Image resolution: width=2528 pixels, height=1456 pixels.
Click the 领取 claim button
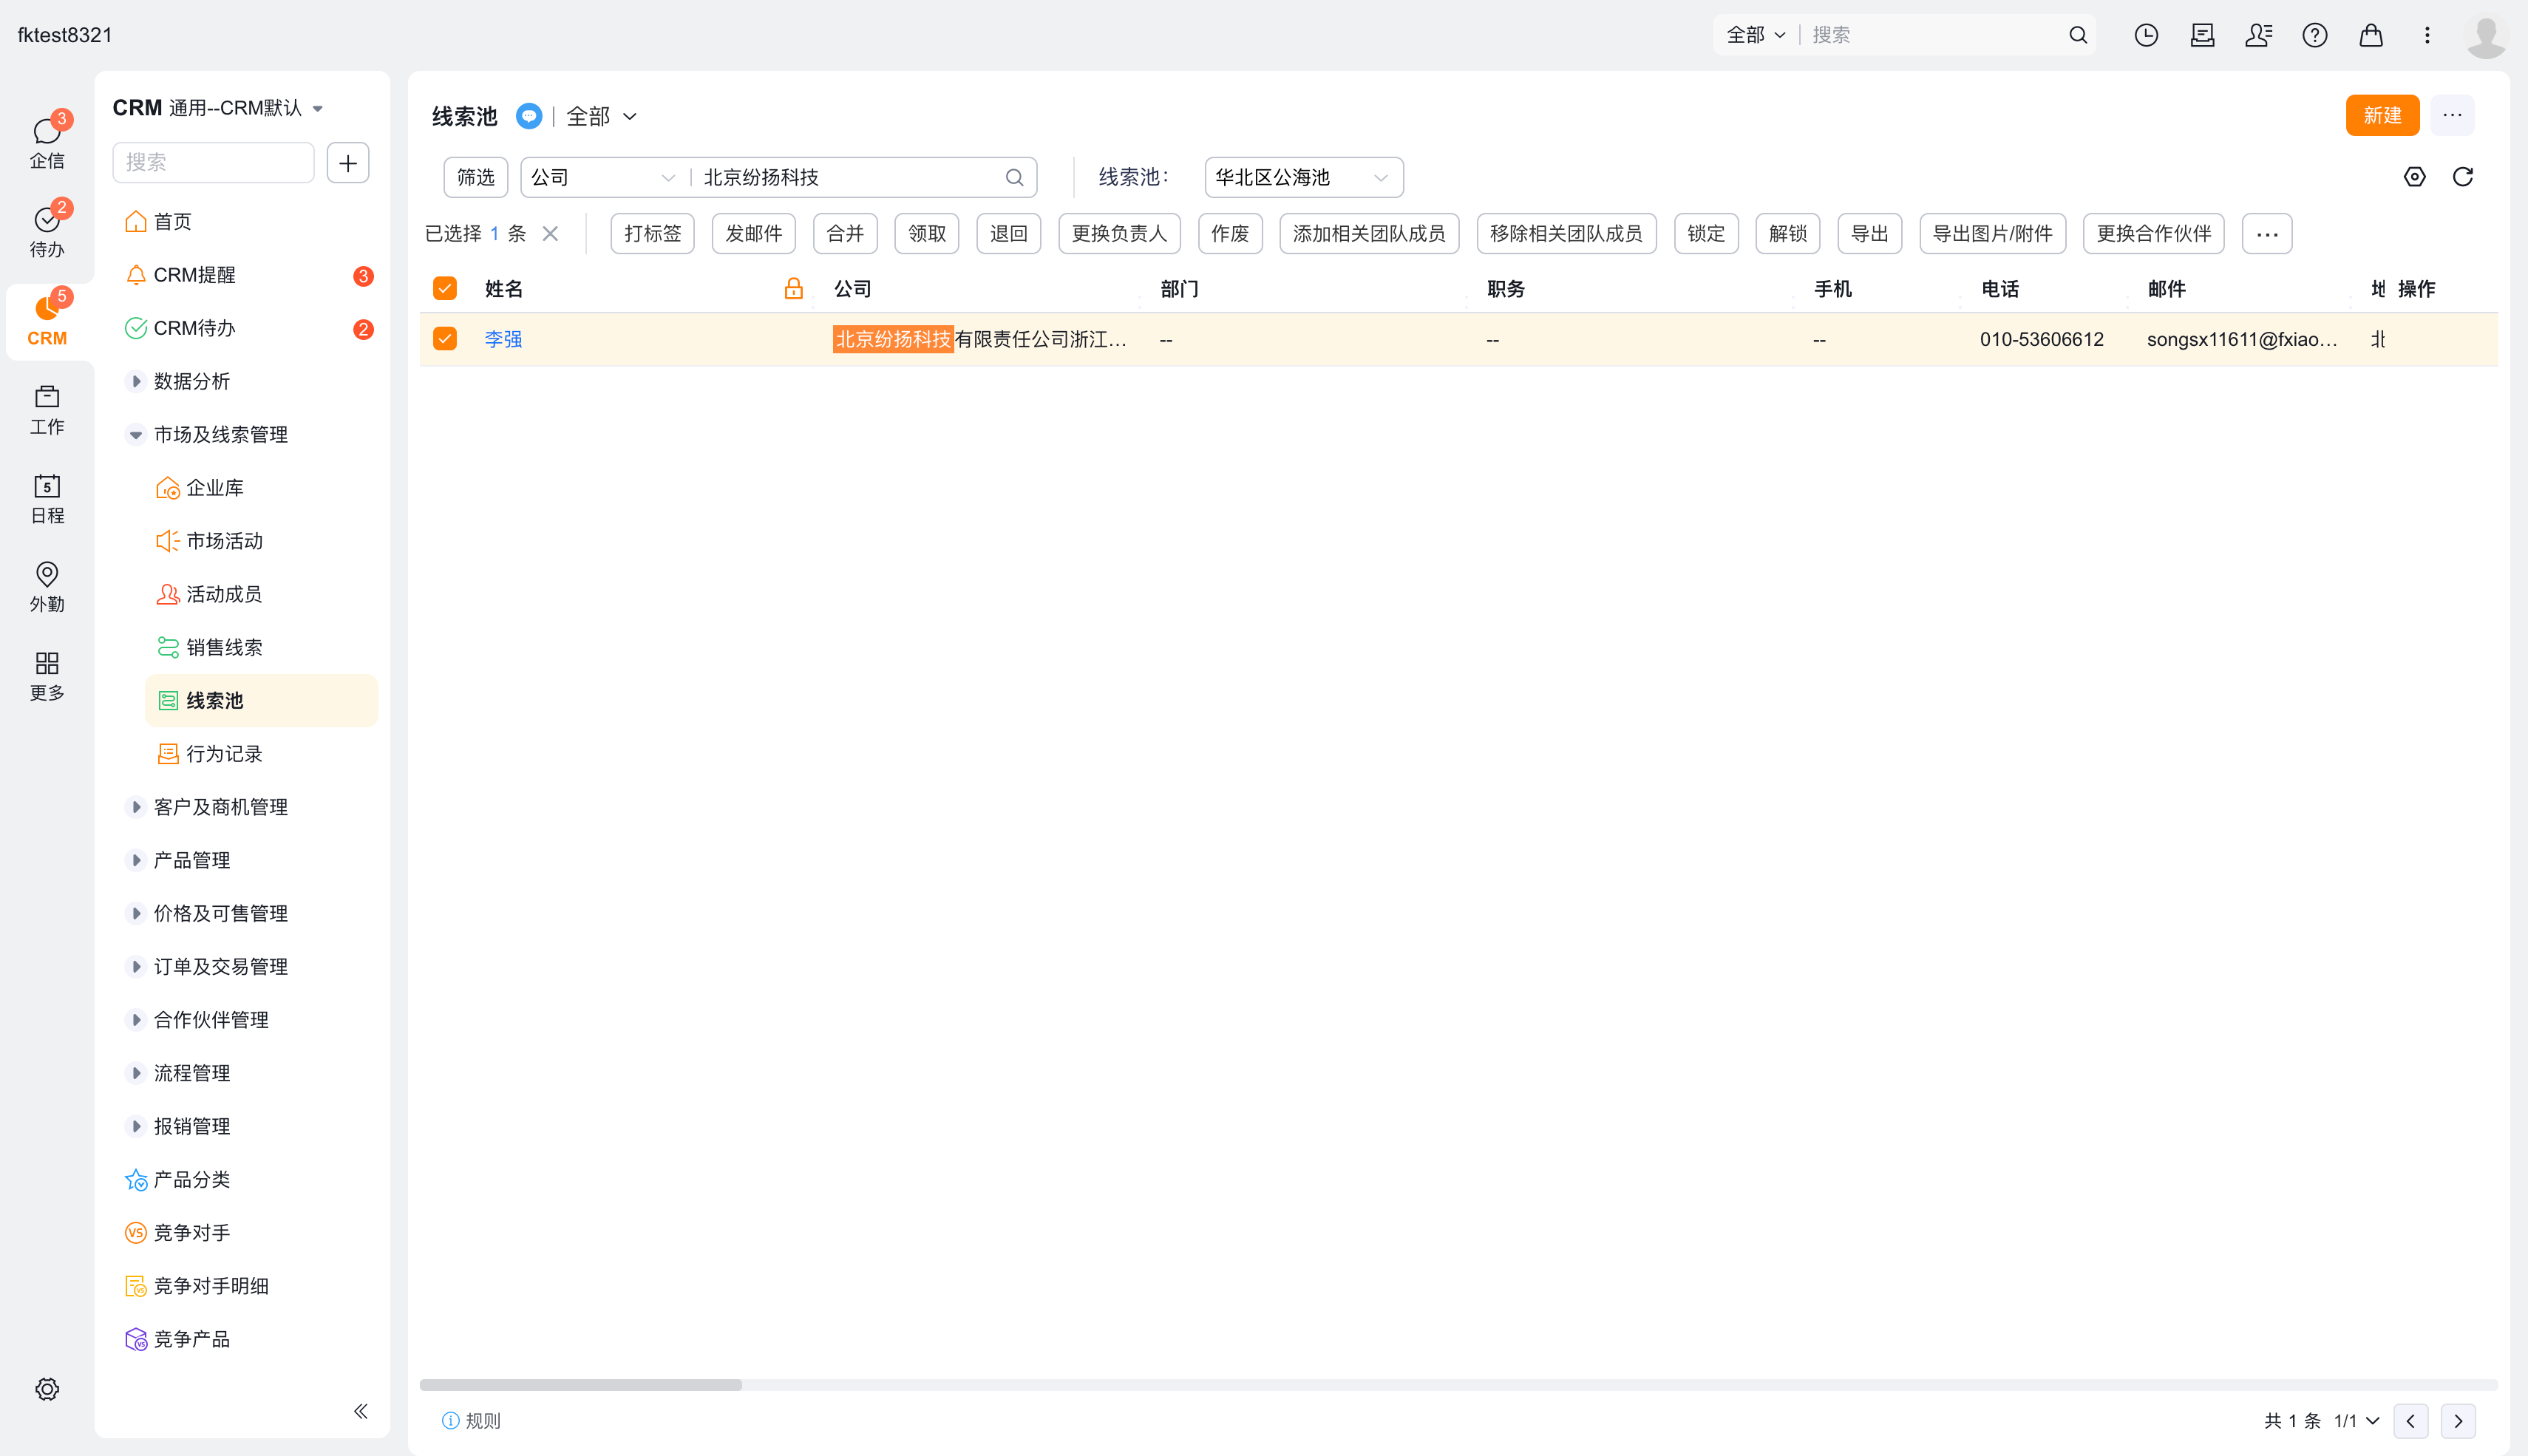click(927, 233)
